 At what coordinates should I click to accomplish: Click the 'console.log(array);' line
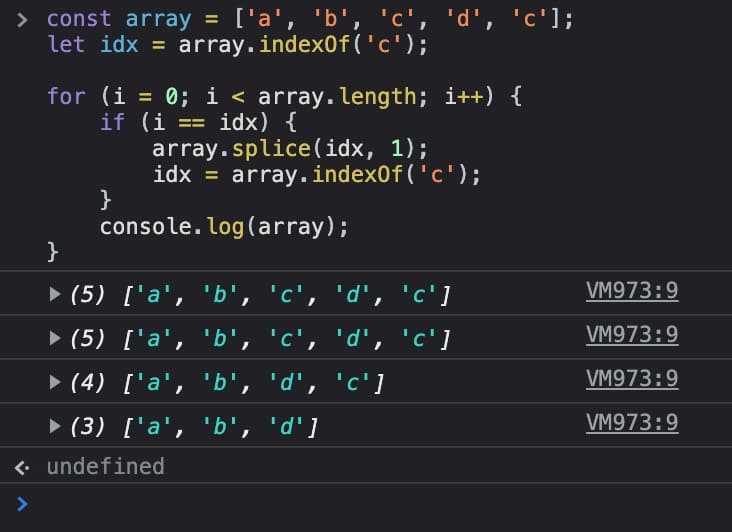click(x=224, y=227)
